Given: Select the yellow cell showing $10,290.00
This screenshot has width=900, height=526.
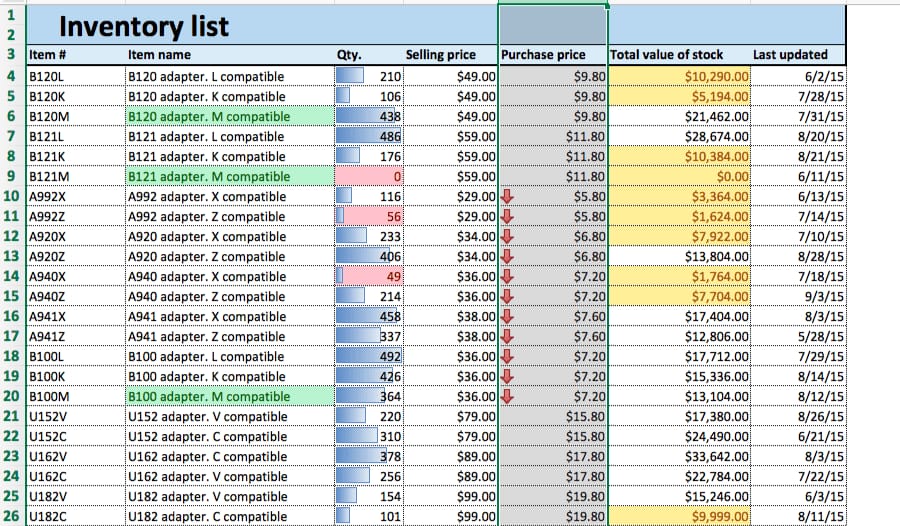Looking at the screenshot, I should coord(679,77).
